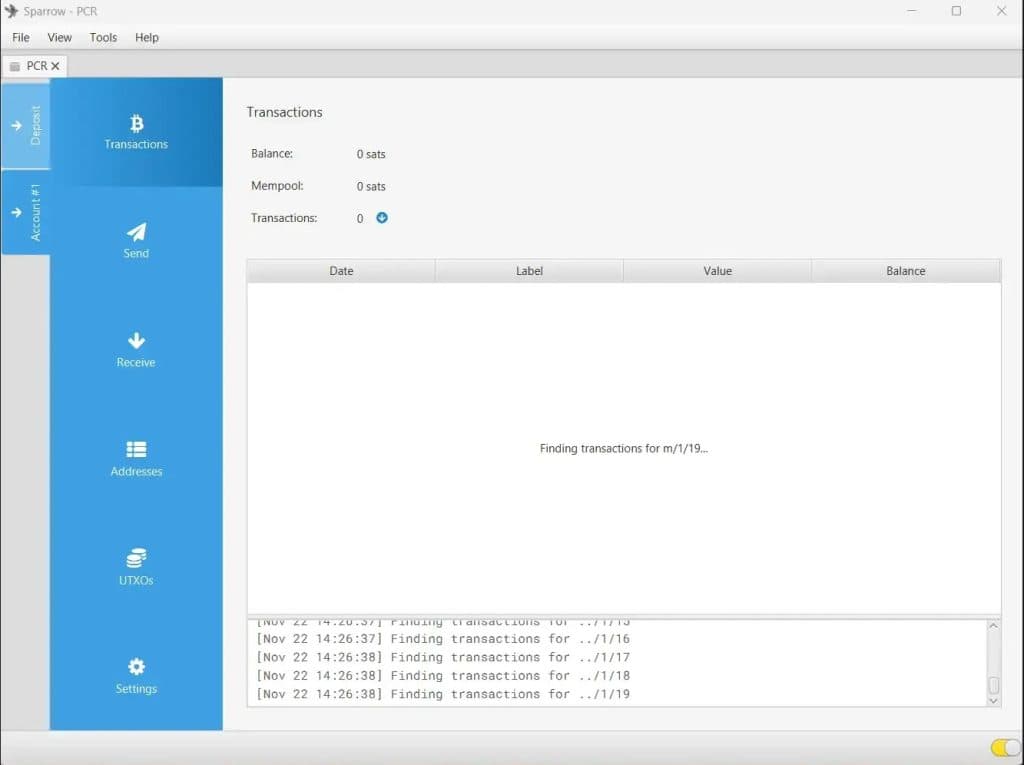Sort transactions by Value column
This screenshot has height=765, width=1024.
[717, 271]
